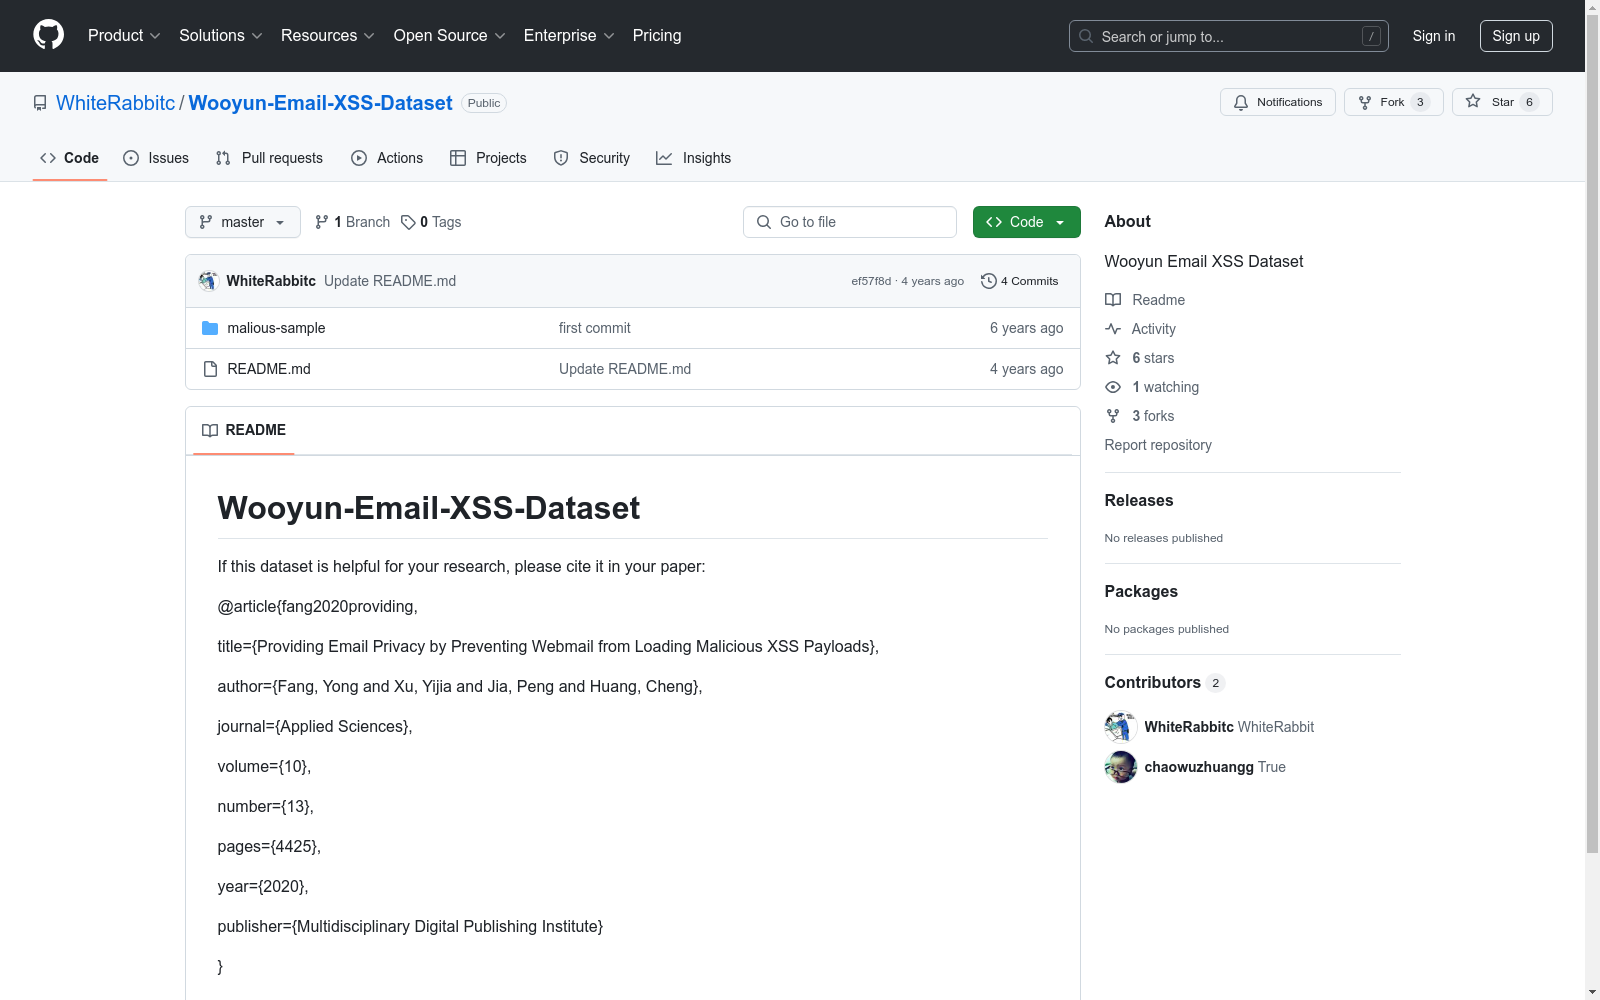This screenshot has width=1600, height=1000.
Task: Open the Issues tab
Action: [156, 158]
